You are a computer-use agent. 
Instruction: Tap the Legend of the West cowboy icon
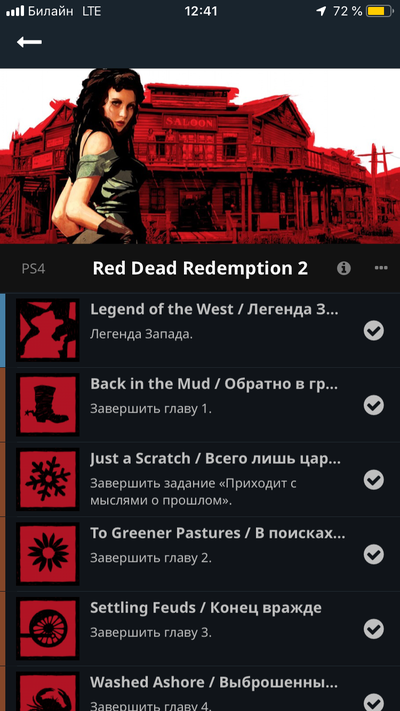[x=48, y=330]
